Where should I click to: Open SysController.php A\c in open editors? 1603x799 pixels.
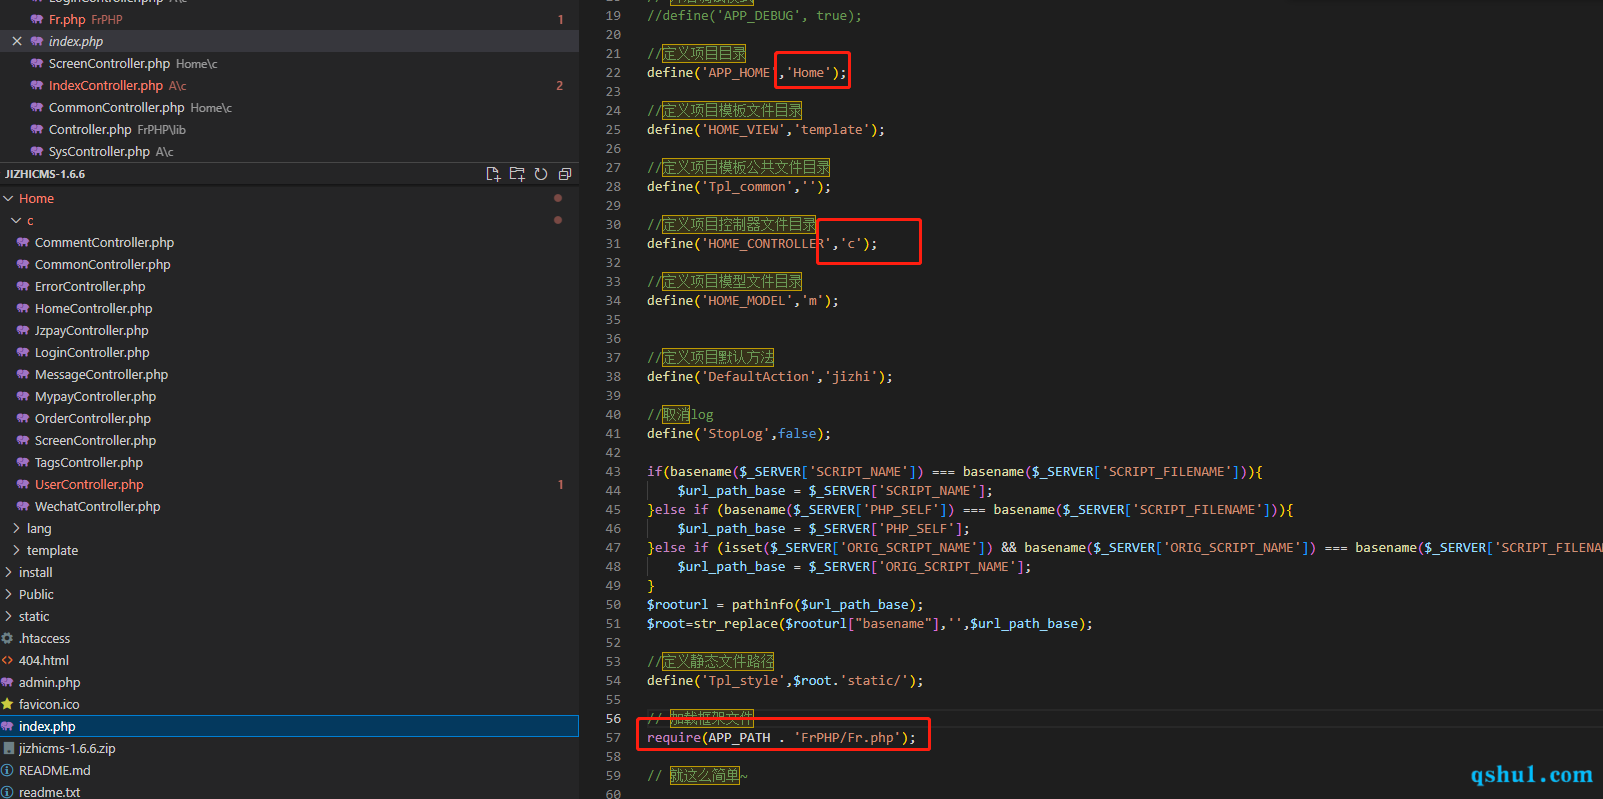[289, 151]
